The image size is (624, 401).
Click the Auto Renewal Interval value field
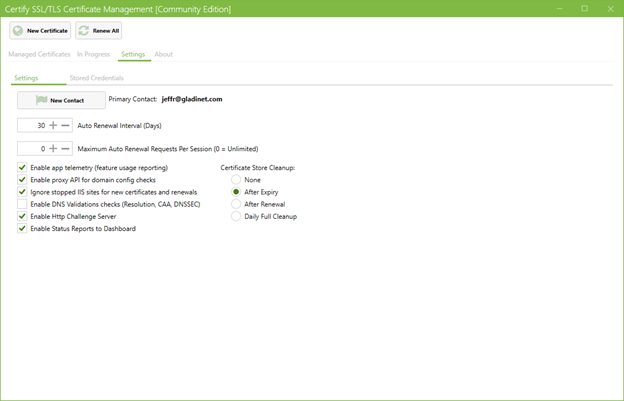click(33, 126)
